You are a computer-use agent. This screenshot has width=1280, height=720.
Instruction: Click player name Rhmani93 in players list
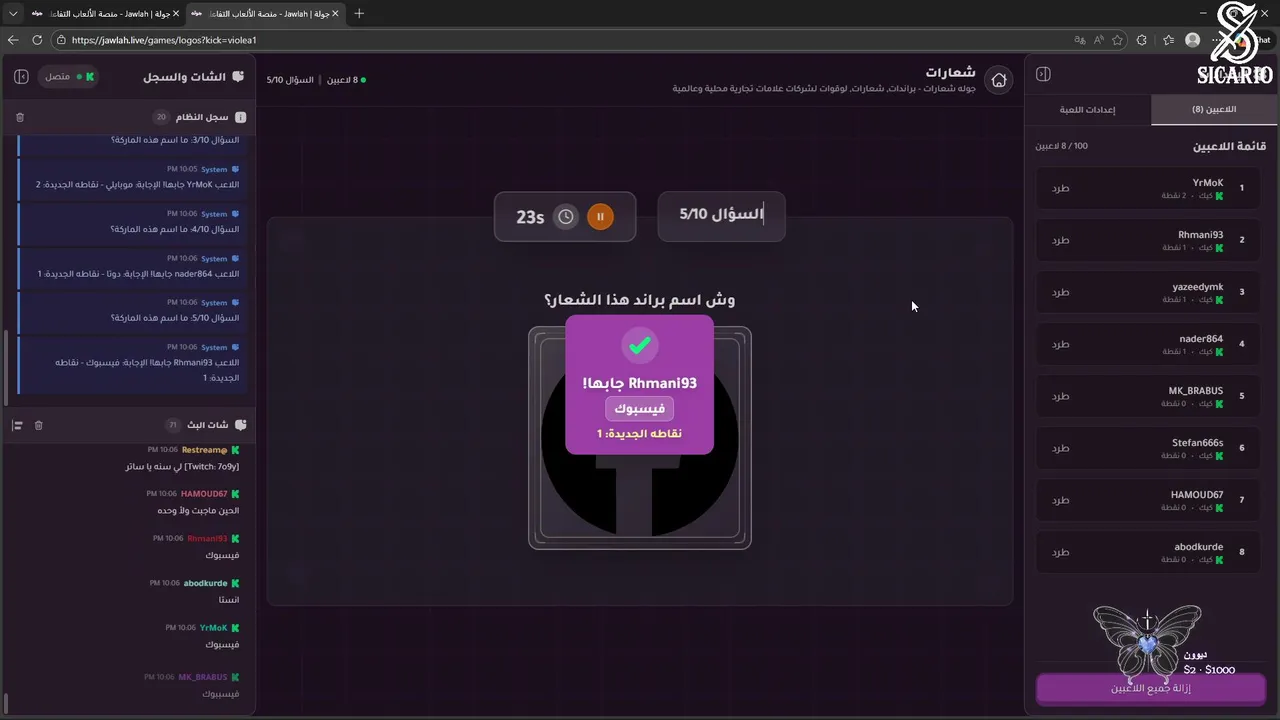[x=1201, y=235]
